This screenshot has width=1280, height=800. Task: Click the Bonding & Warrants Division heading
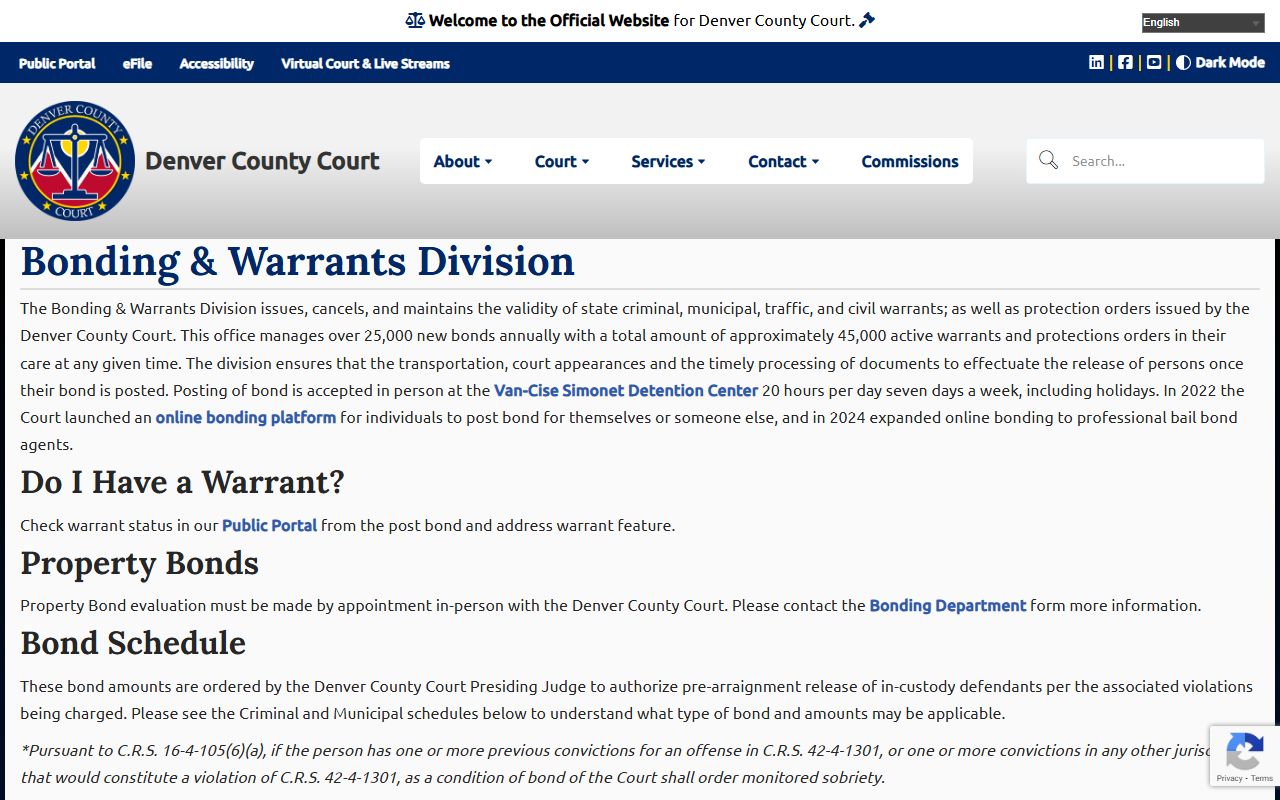[298, 261]
